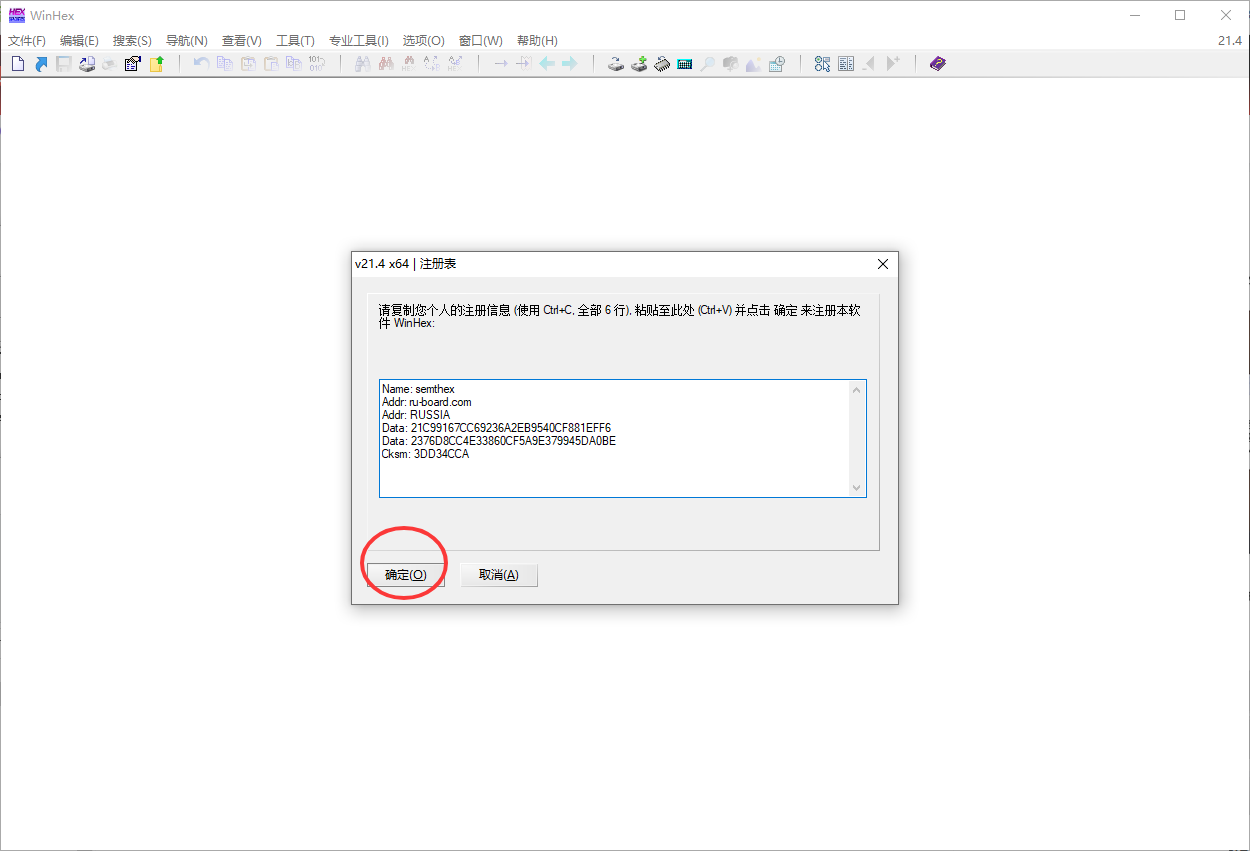The image size is (1250, 851).
Task: Open the Create Disk Image printer-drive icon
Action: 86,64
